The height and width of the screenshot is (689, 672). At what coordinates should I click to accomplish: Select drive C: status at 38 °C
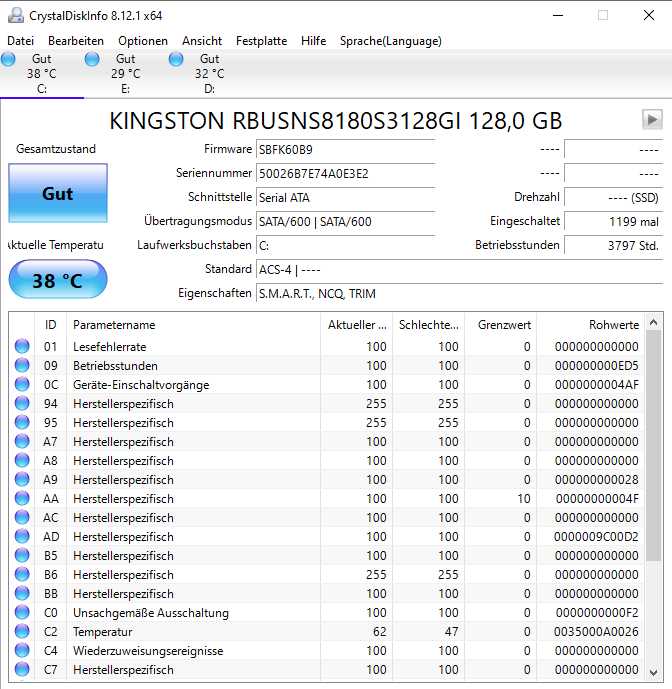42,73
